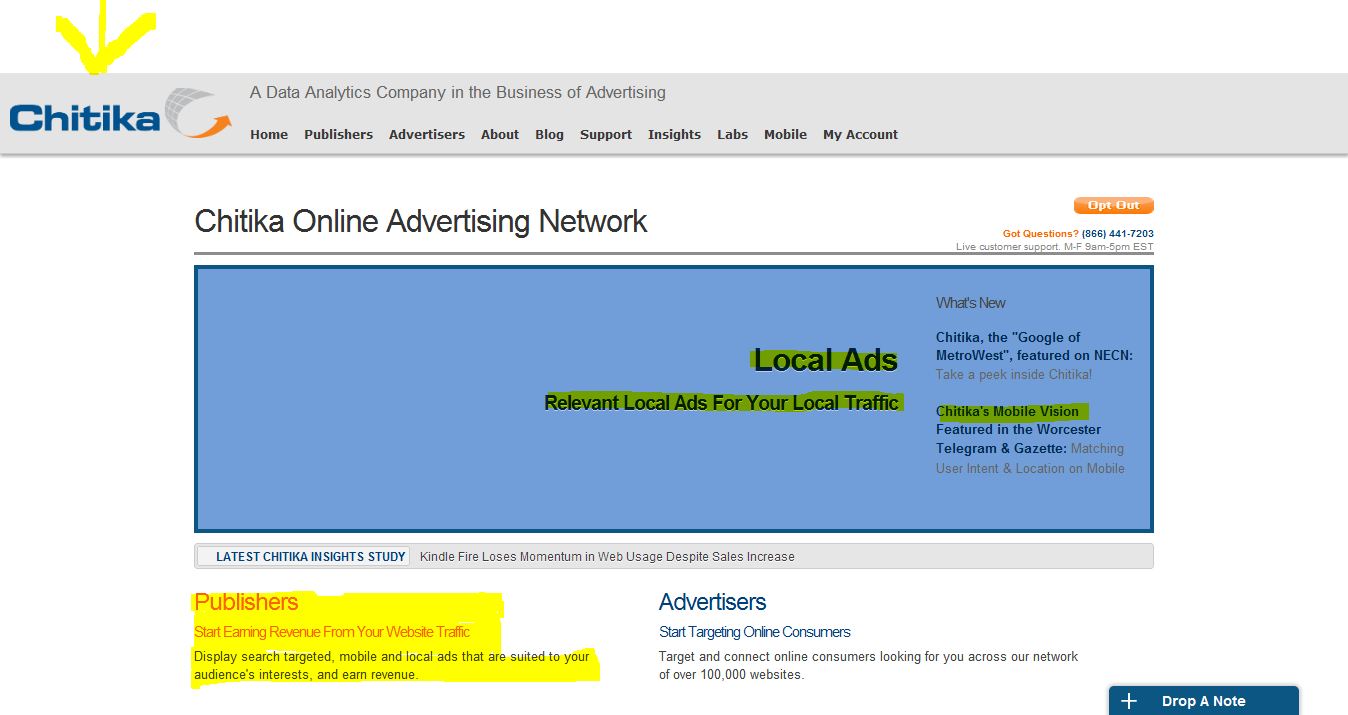This screenshot has height=715, width=1348.
Task: Go to Labs in the navigation
Action: coord(732,134)
